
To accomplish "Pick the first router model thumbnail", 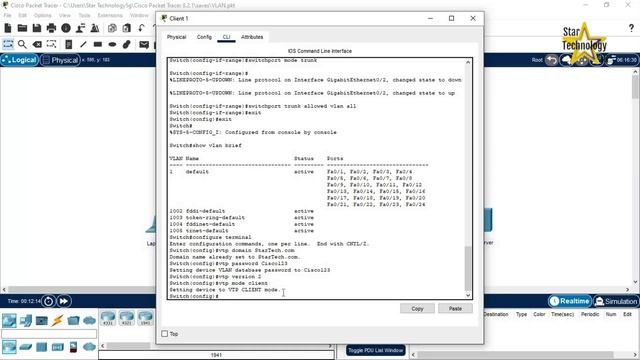I will point(108,318).
